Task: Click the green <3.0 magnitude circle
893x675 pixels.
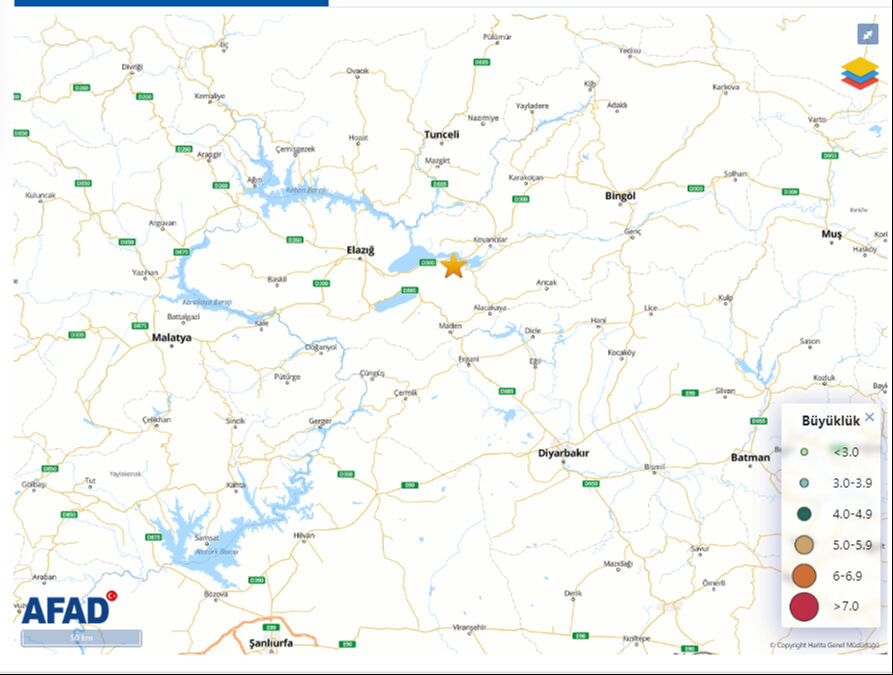Action: tap(804, 452)
